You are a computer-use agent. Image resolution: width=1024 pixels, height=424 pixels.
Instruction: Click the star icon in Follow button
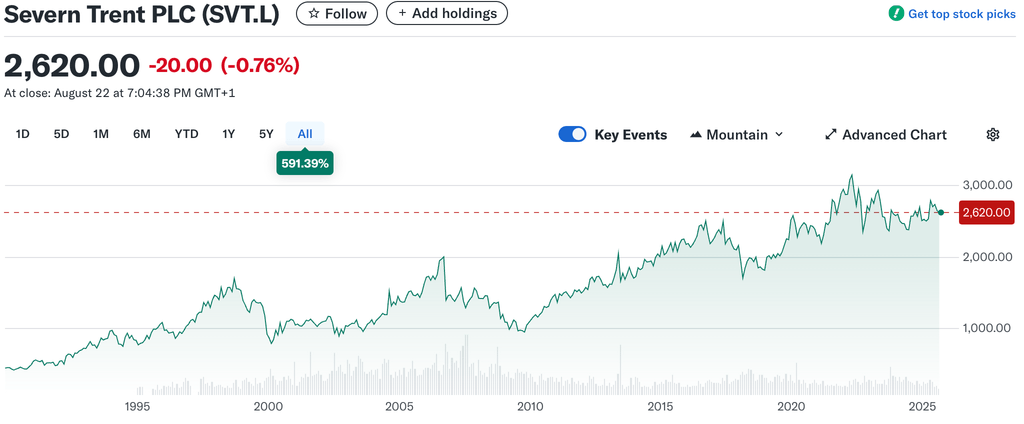click(x=314, y=14)
